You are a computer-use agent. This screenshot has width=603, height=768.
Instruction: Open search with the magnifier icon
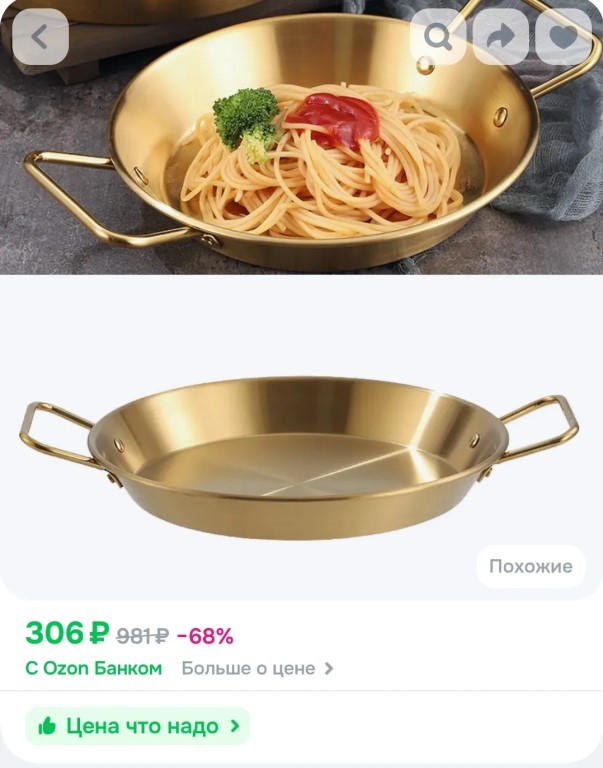click(x=437, y=37)
